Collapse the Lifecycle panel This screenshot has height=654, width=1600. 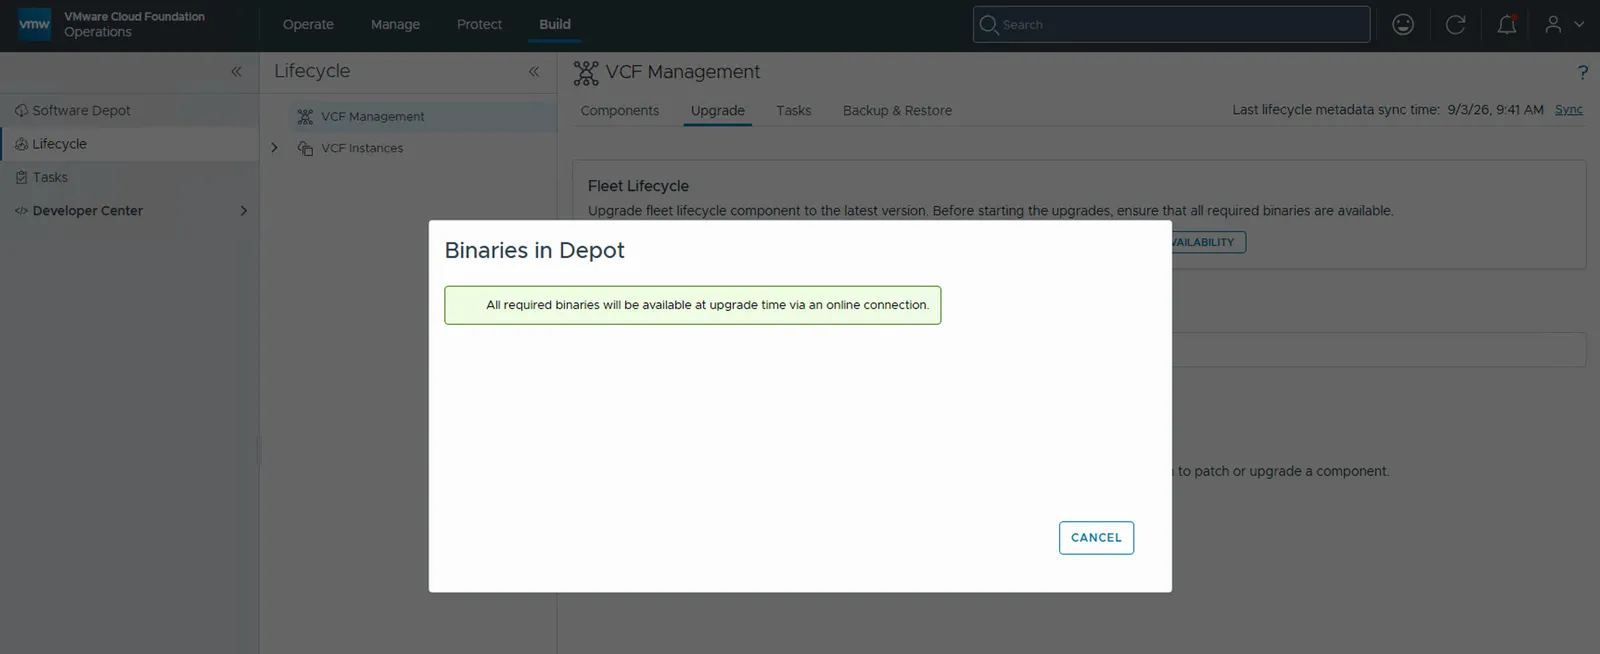click(x=534, y=71)
